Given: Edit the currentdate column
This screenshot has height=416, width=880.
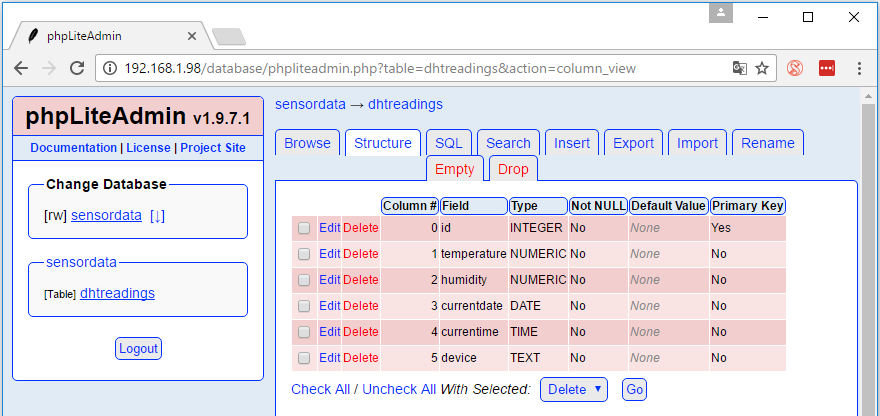Looking at the screenshot, I should [329, 306].
